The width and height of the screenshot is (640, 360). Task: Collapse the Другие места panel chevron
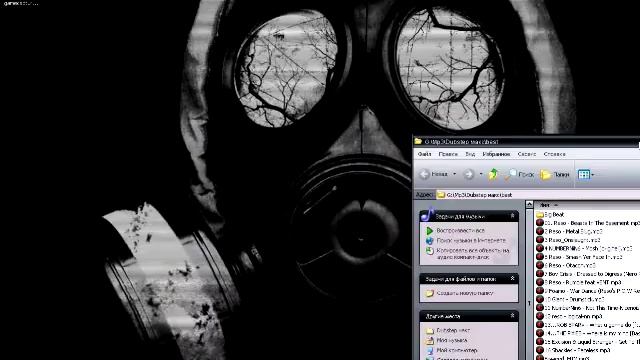(512, 316)
